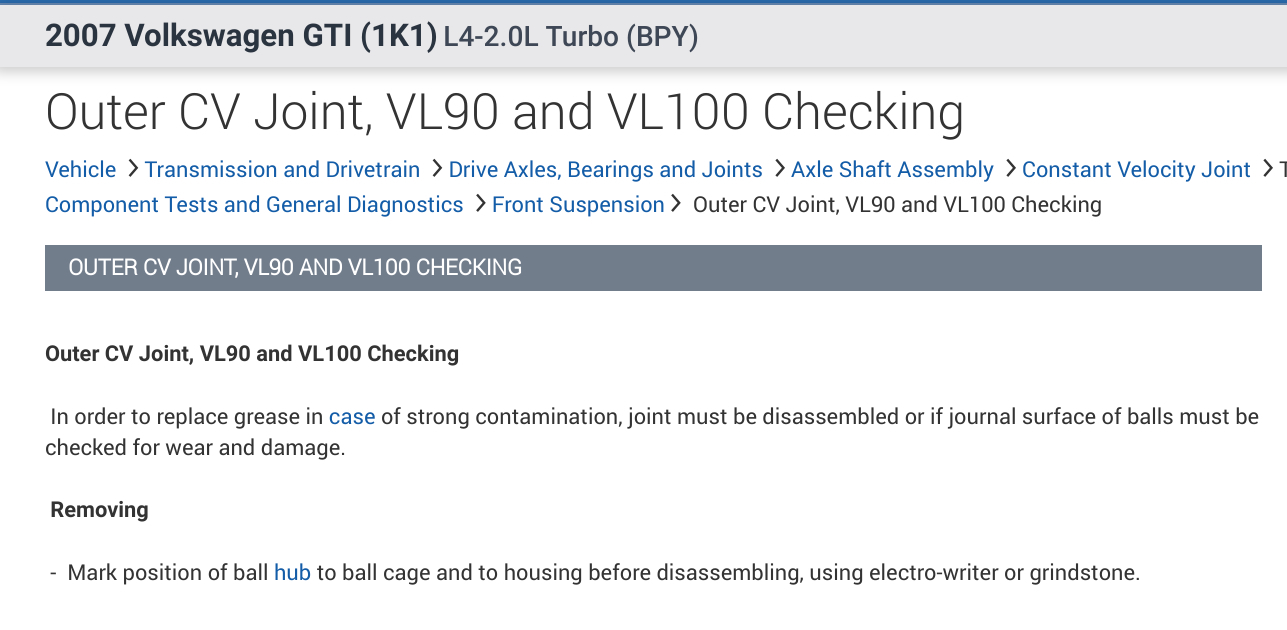Follow the "case" hyperlink in the paragraph

(352, 417)
